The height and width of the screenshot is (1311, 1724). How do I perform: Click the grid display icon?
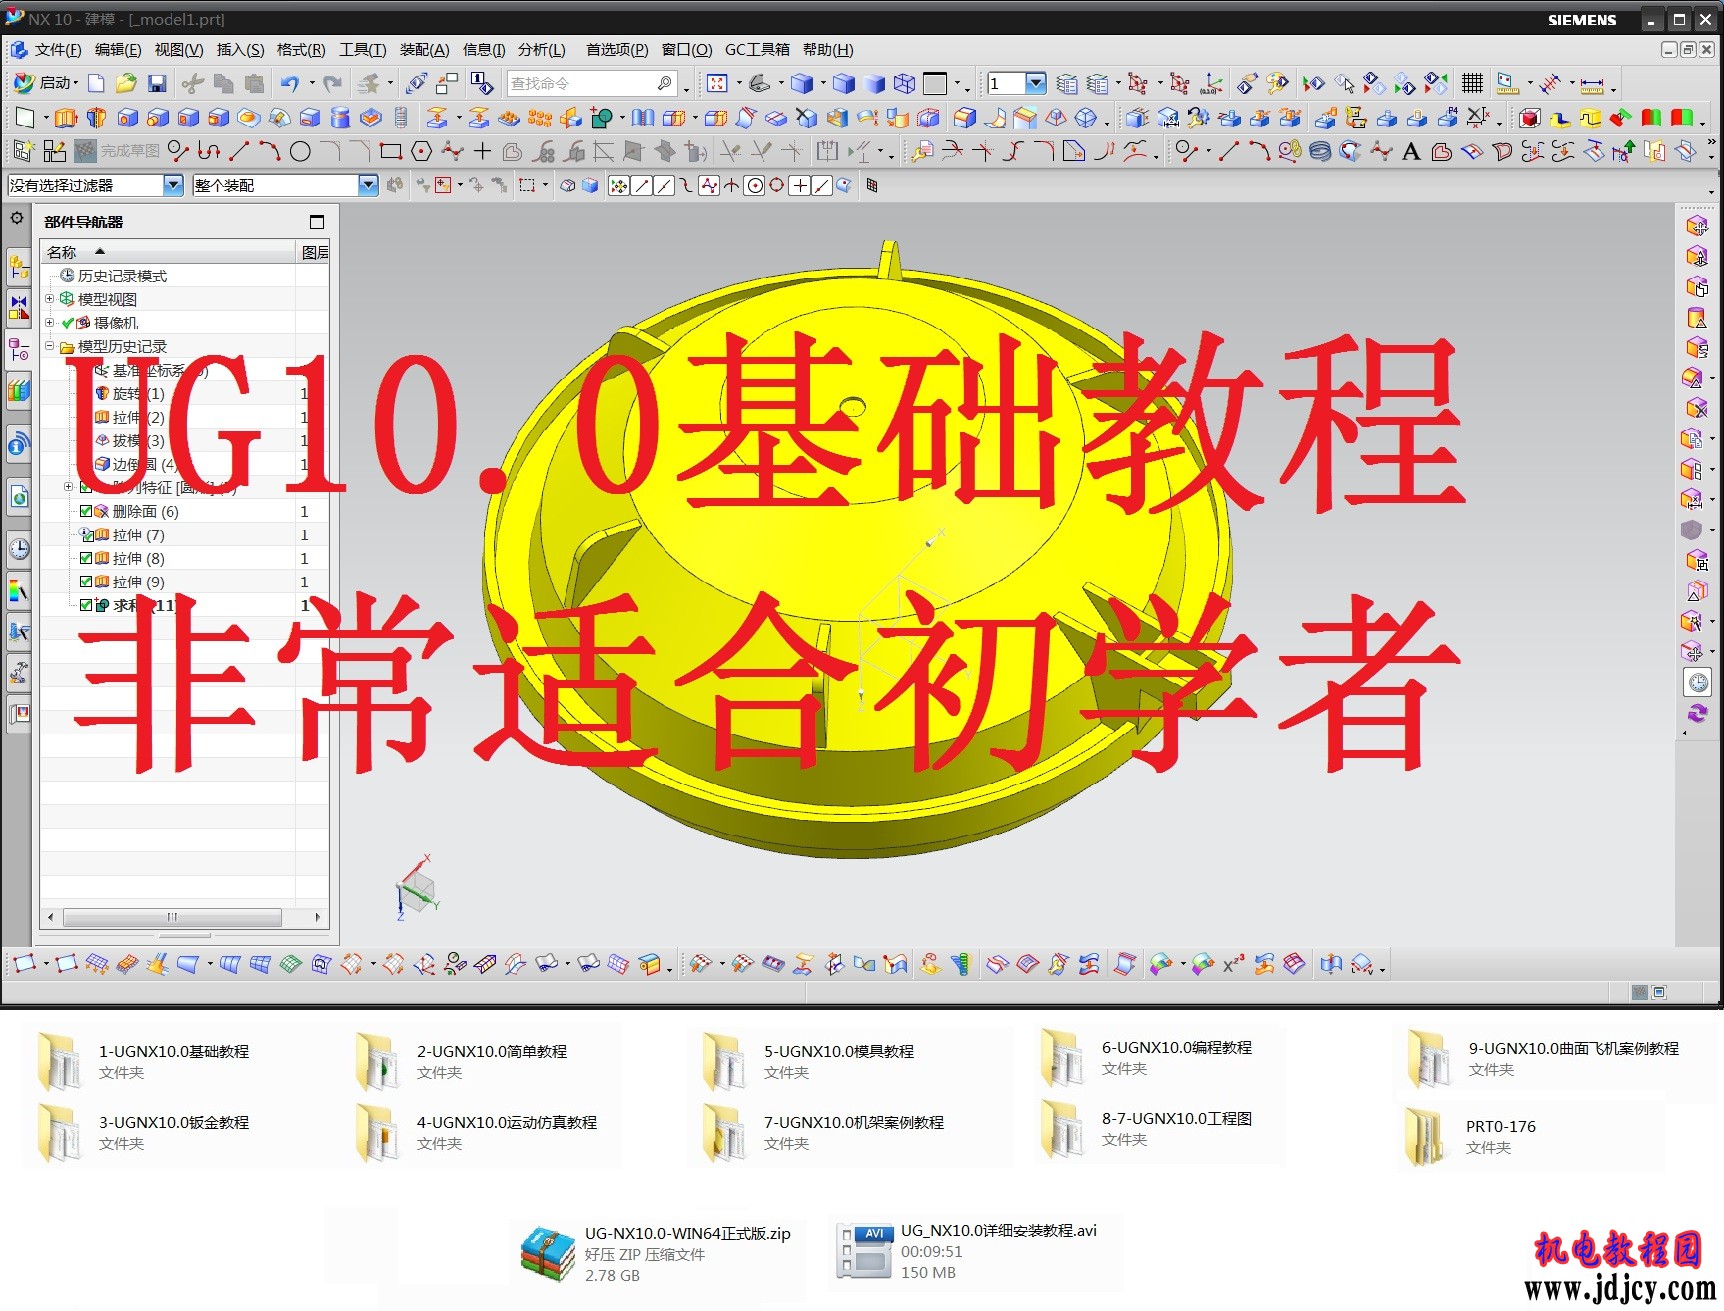(x=1472, y=83)
